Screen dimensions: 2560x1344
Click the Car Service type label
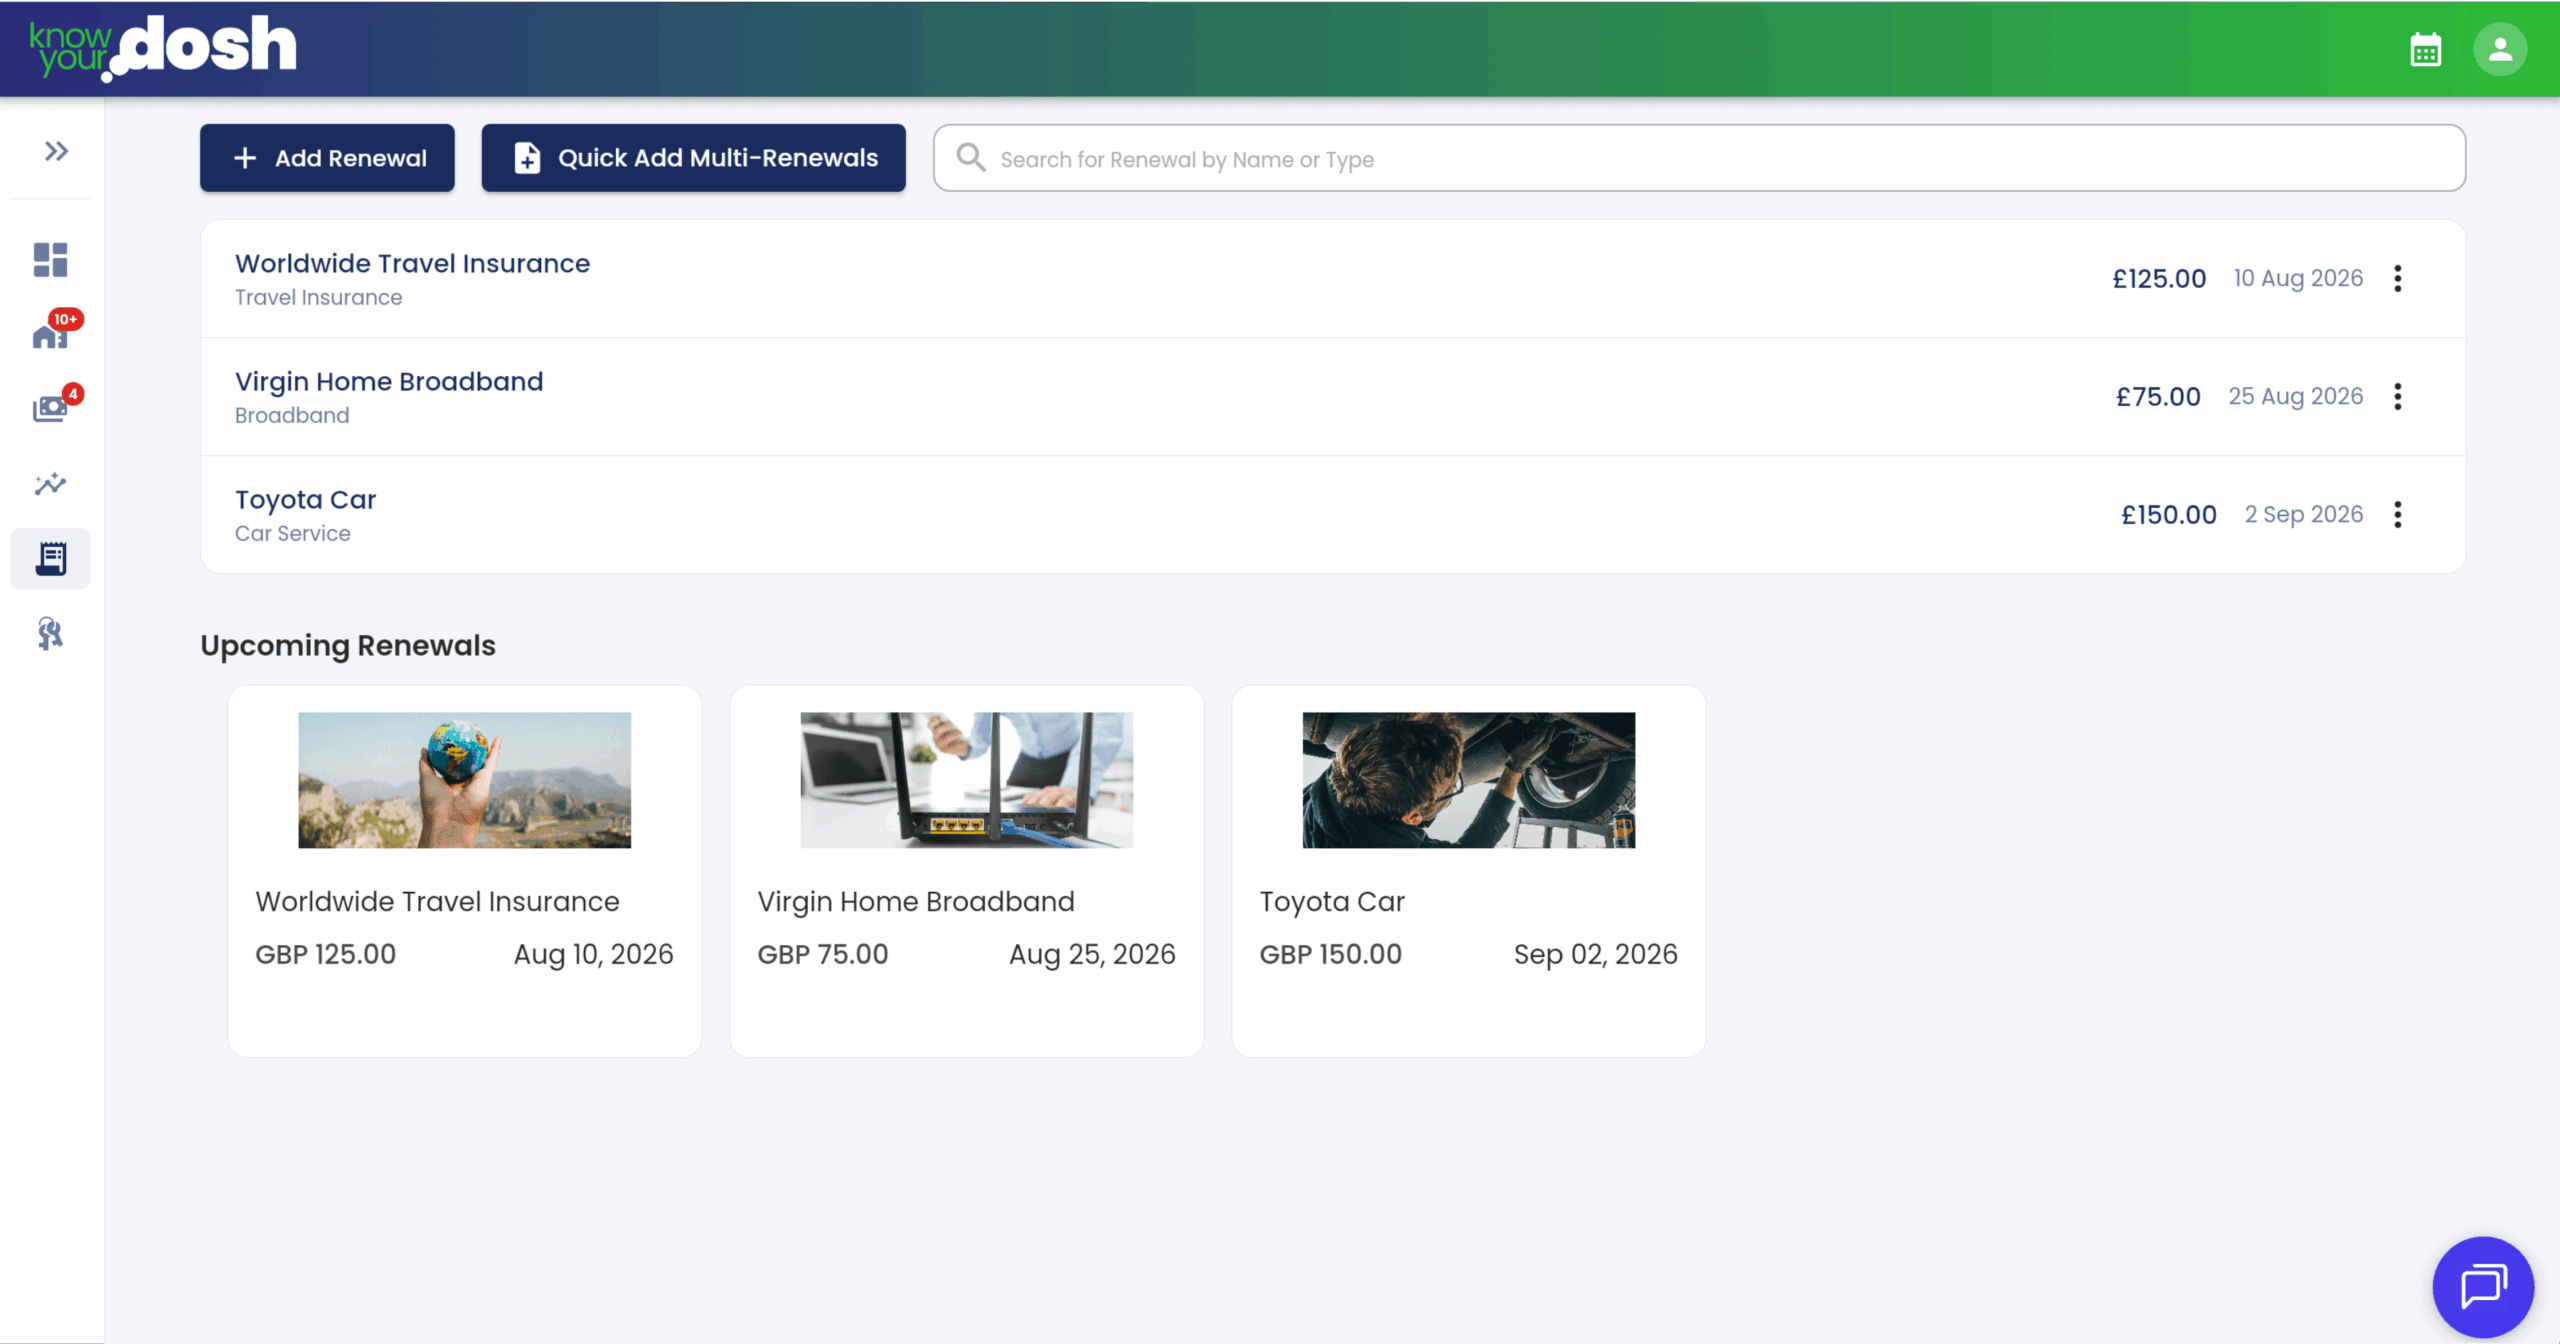click(x=293, y=534)
